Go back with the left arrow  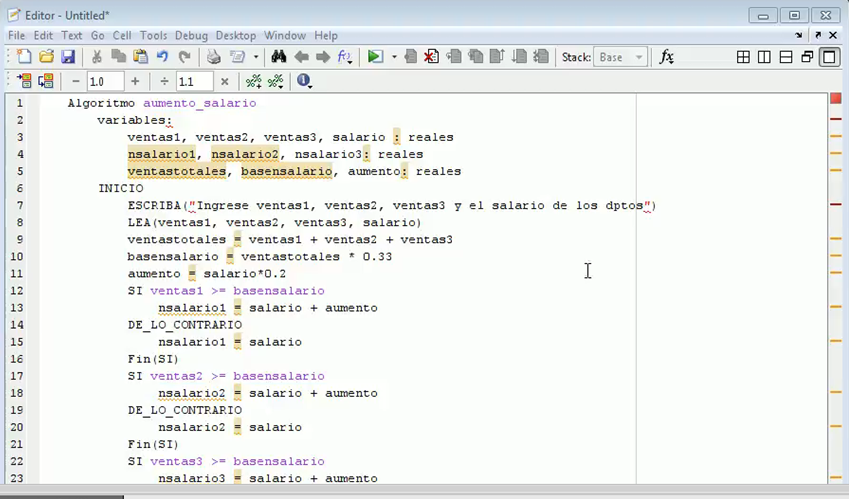301,57
